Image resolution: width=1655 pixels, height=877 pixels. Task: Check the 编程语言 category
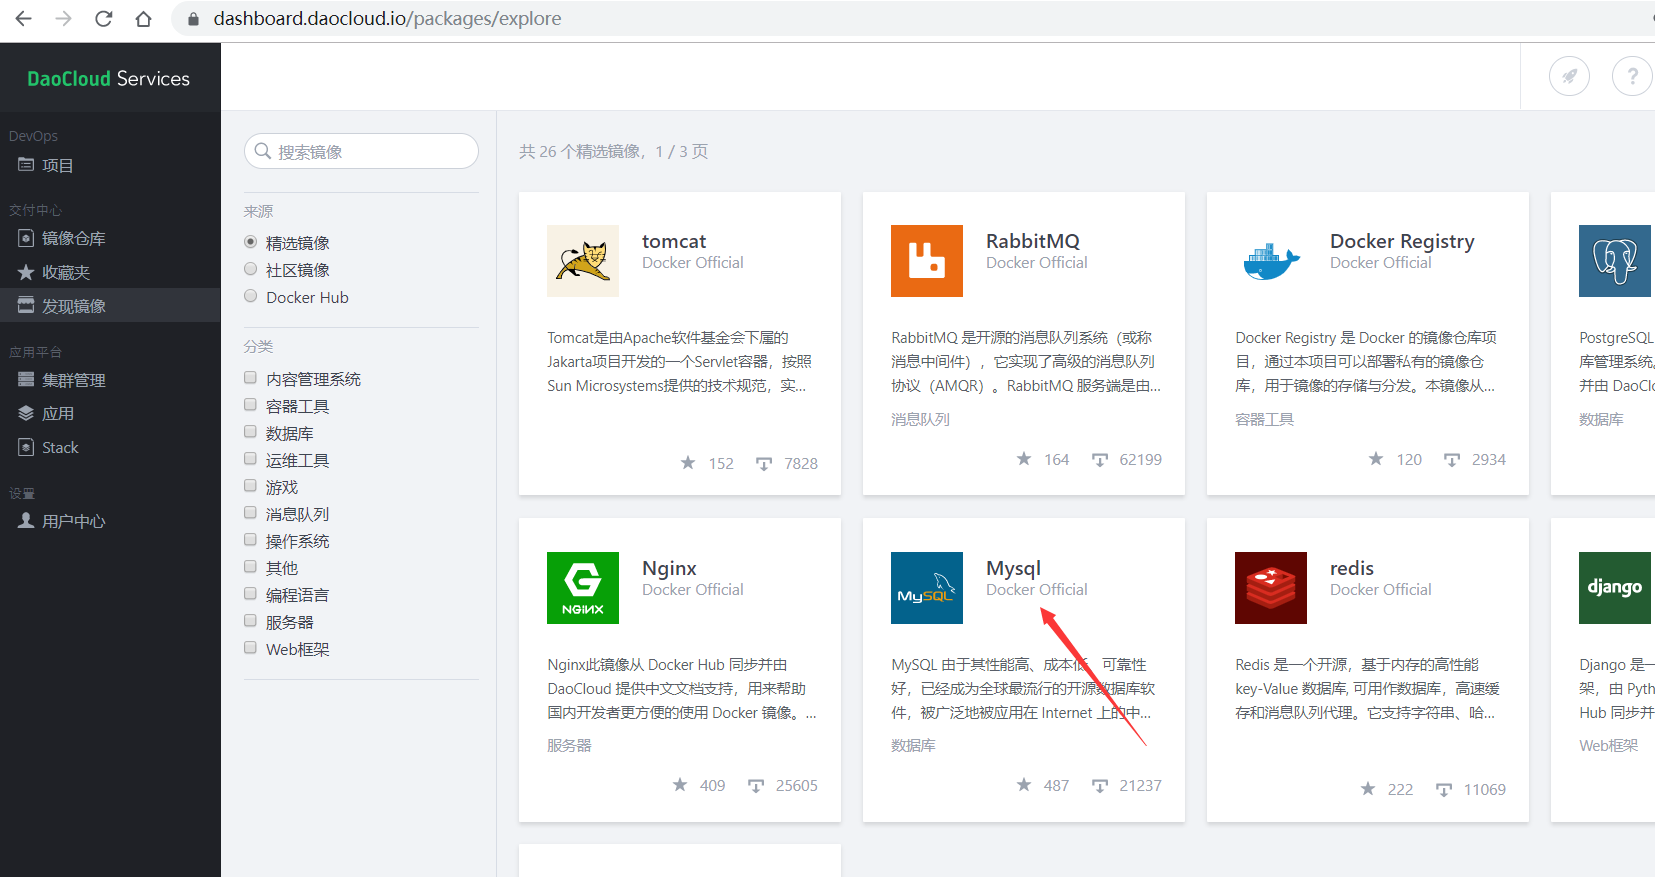[x=251, y=594]
